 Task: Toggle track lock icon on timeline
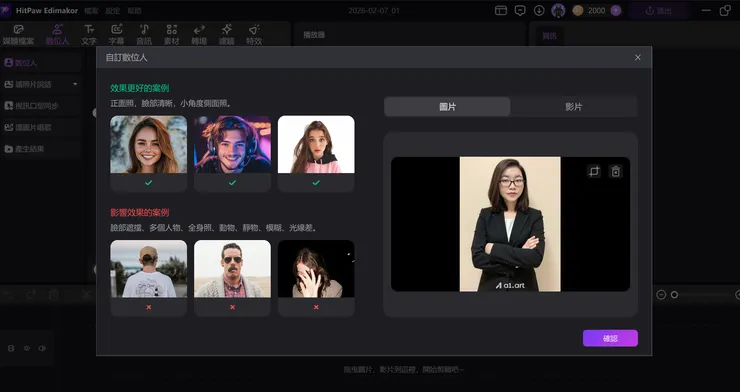[11, 348]
